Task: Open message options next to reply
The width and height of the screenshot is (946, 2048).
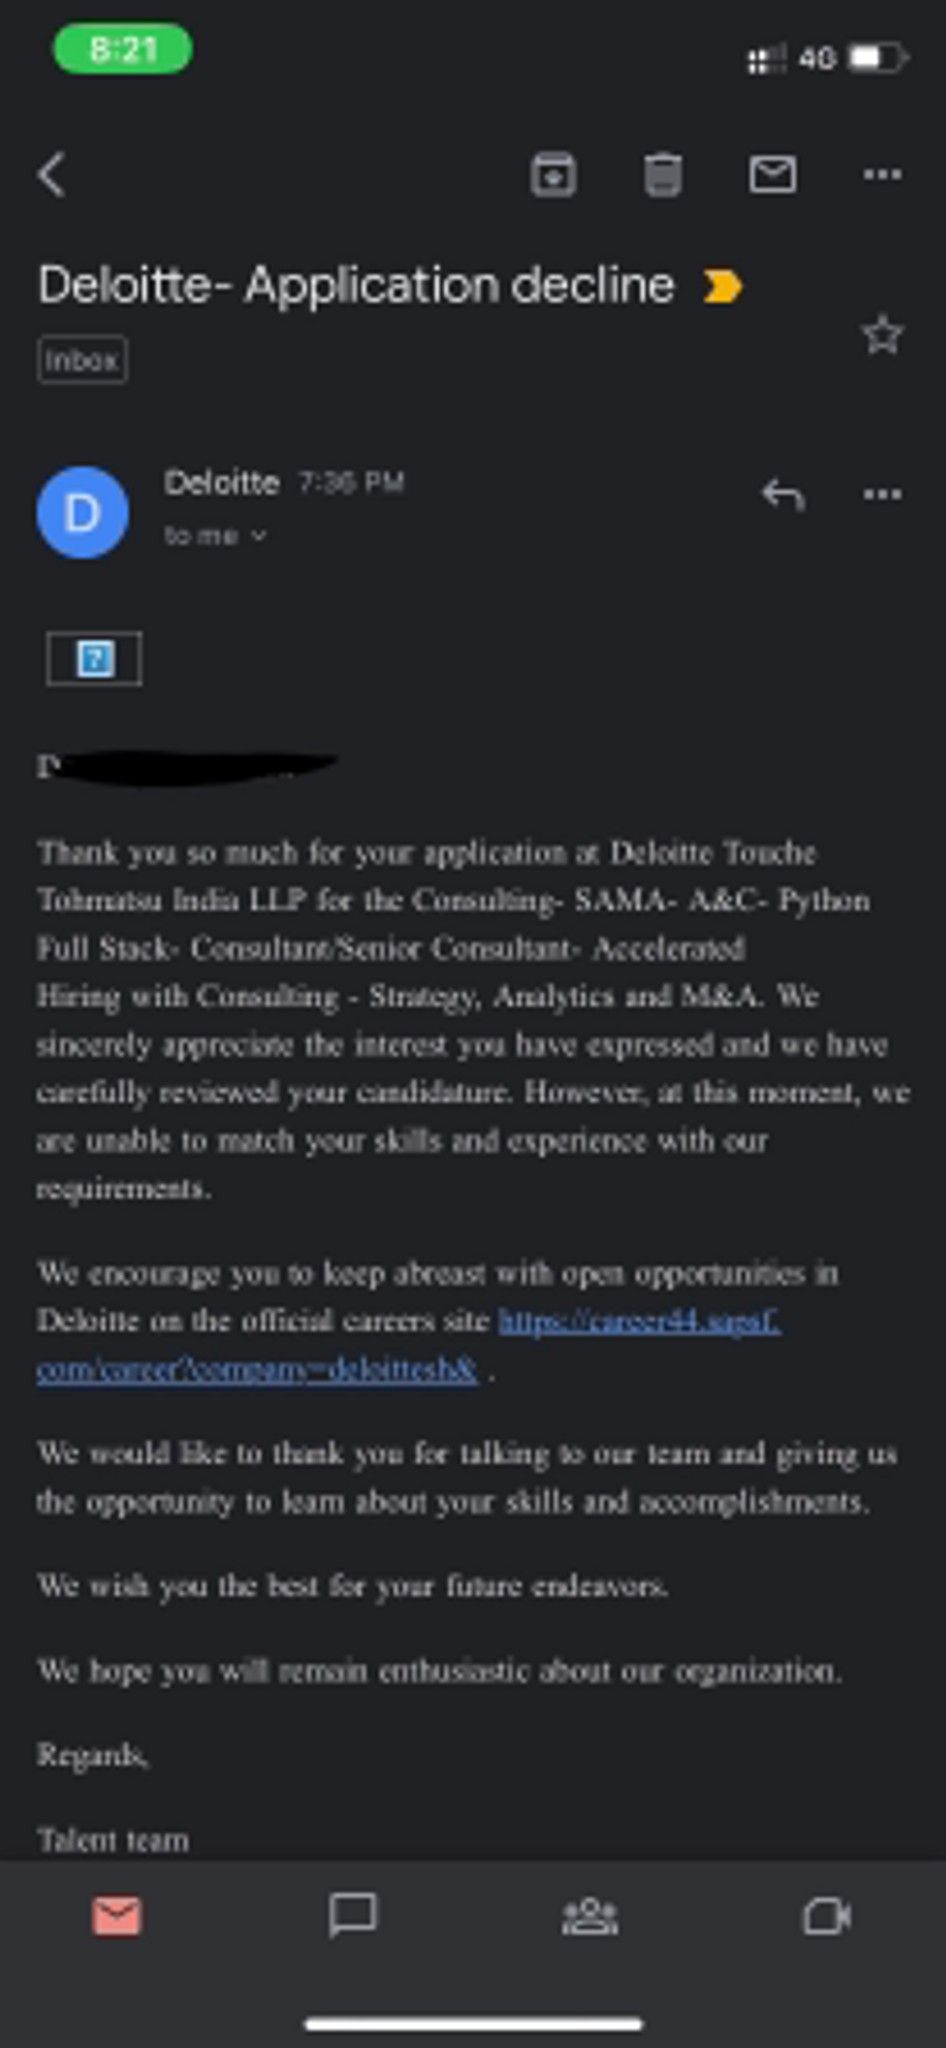Action: tap(881, 494)
